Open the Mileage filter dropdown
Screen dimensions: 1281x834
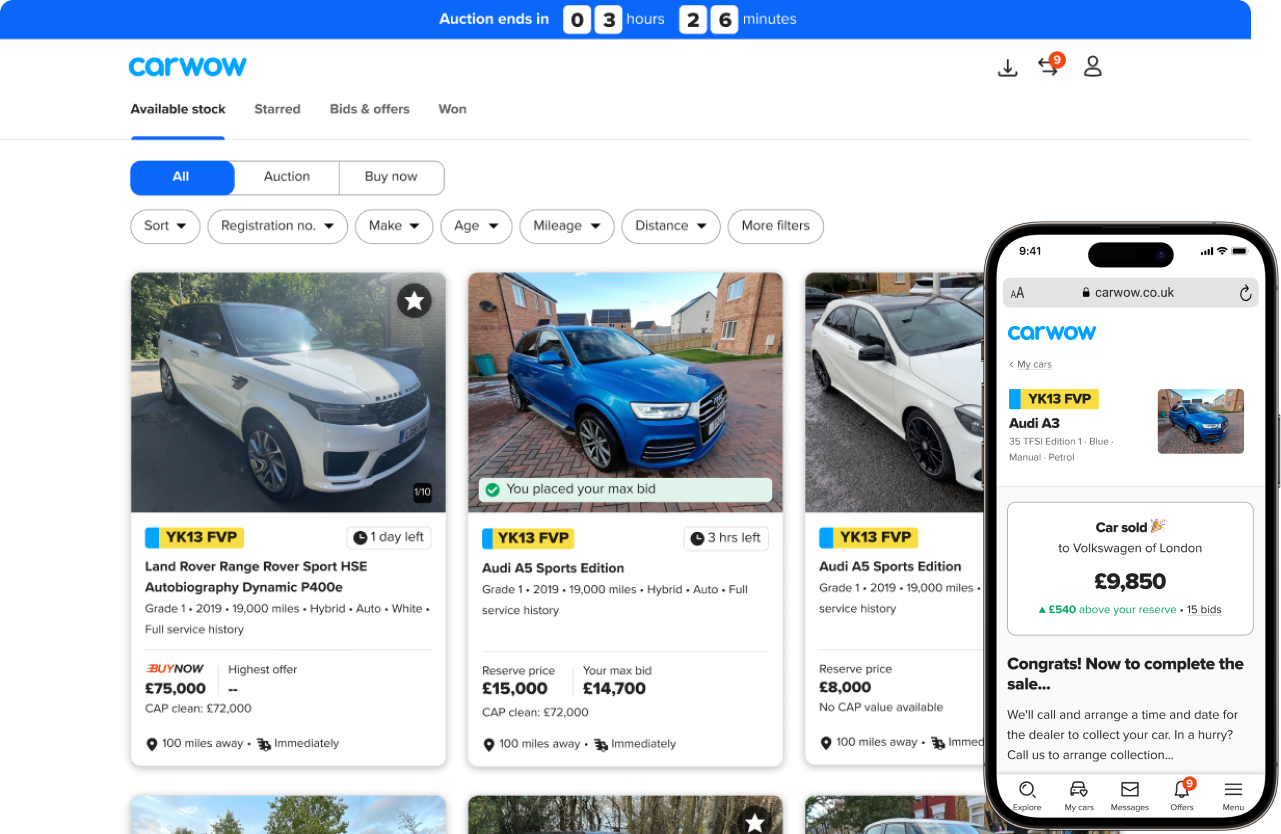(x=567, y=226)
